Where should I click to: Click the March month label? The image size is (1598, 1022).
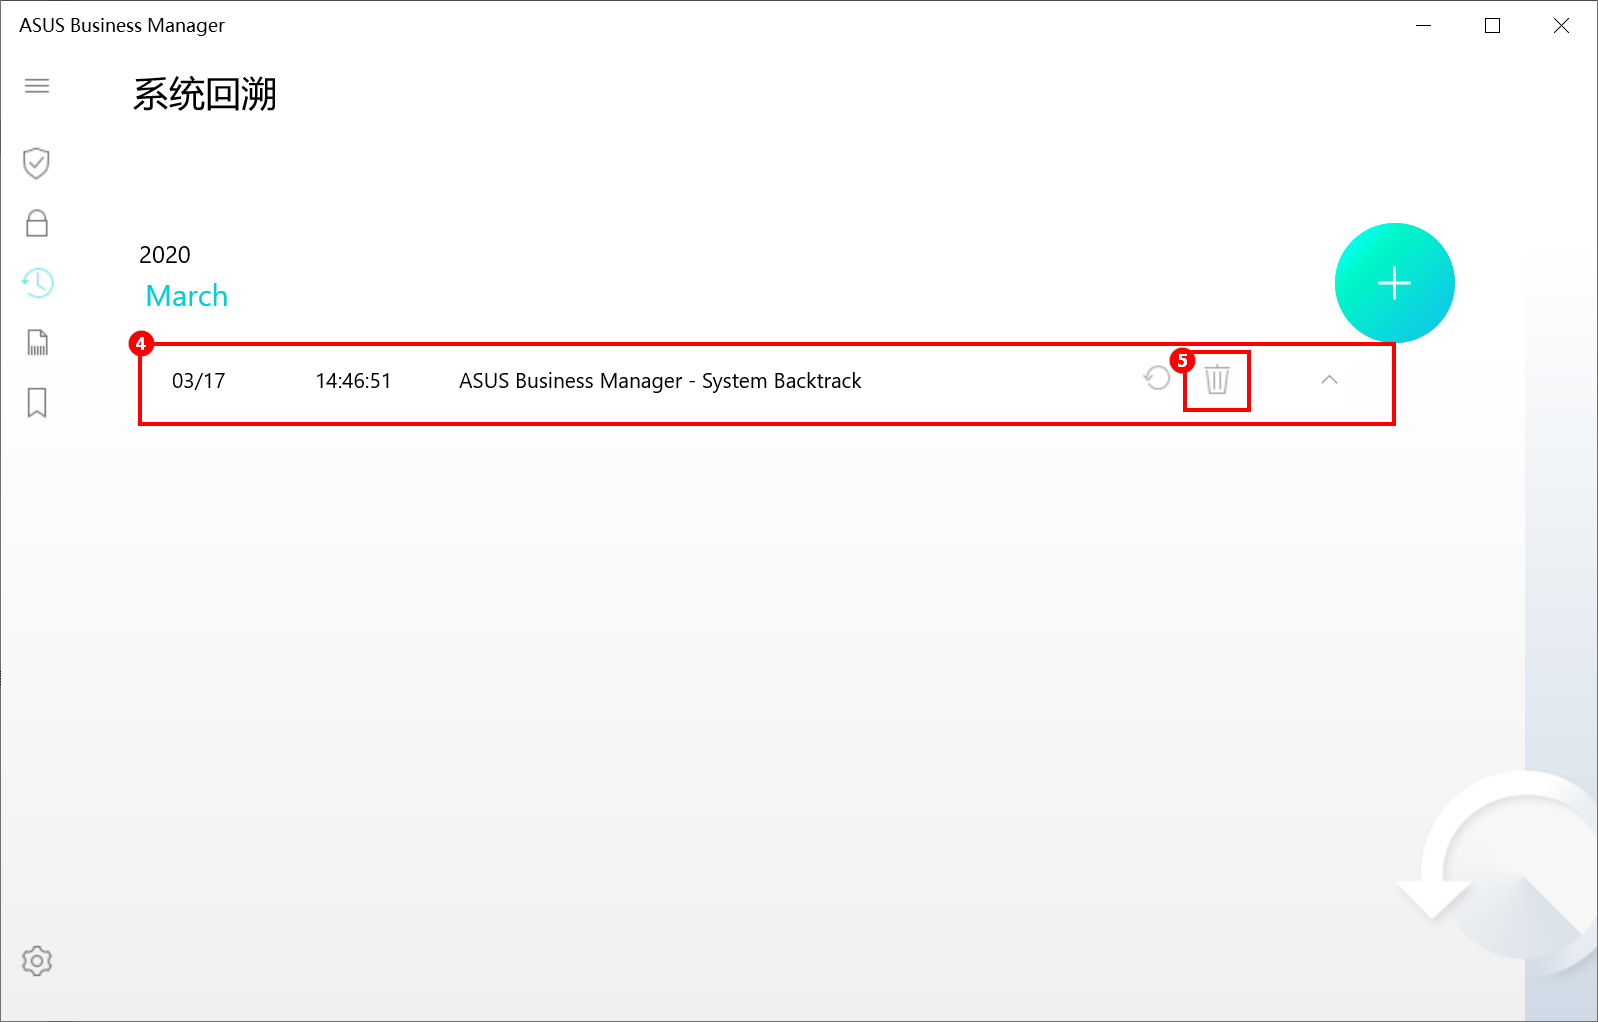pyautogui.click(x=187, y=296)
